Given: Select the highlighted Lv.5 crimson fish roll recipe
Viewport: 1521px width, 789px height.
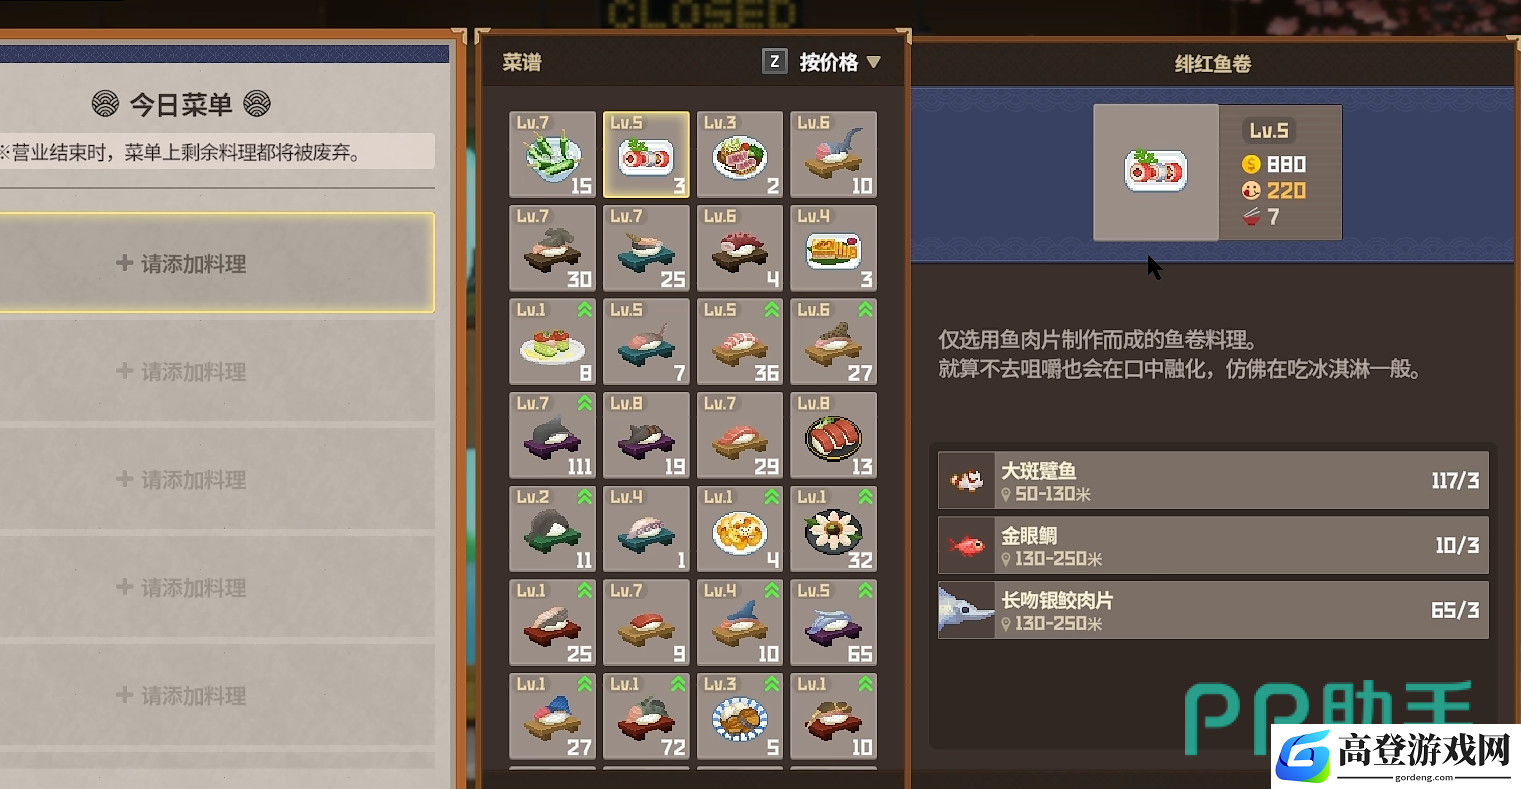Looking at the screenshot, I should point(646,154).
